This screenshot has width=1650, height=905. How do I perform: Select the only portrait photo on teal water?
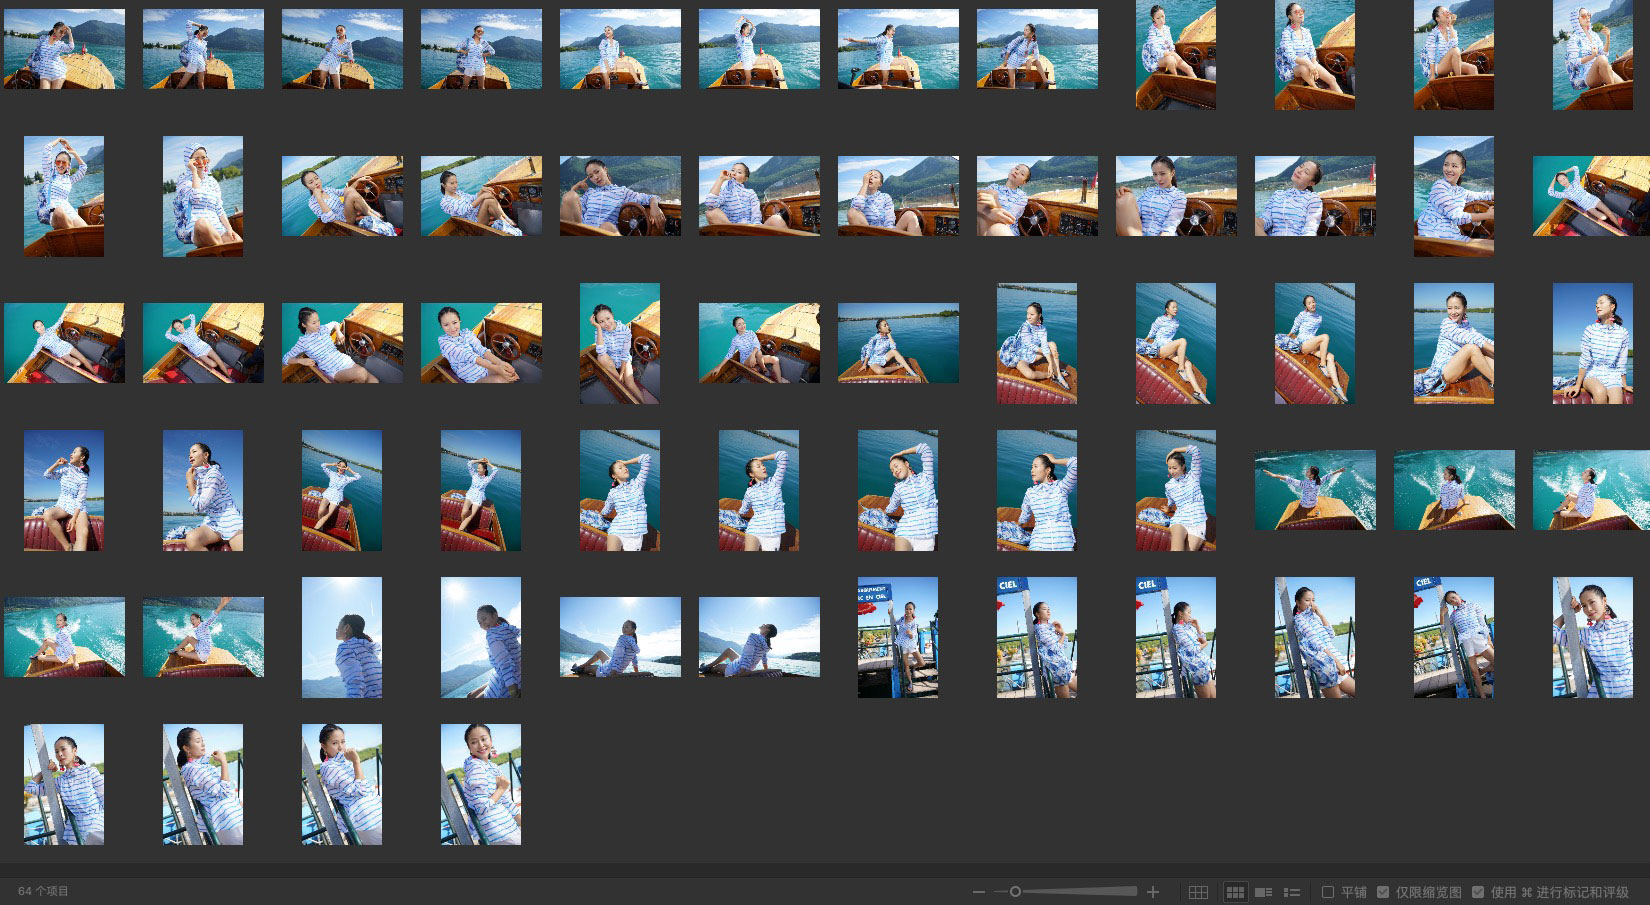point(619,343)
